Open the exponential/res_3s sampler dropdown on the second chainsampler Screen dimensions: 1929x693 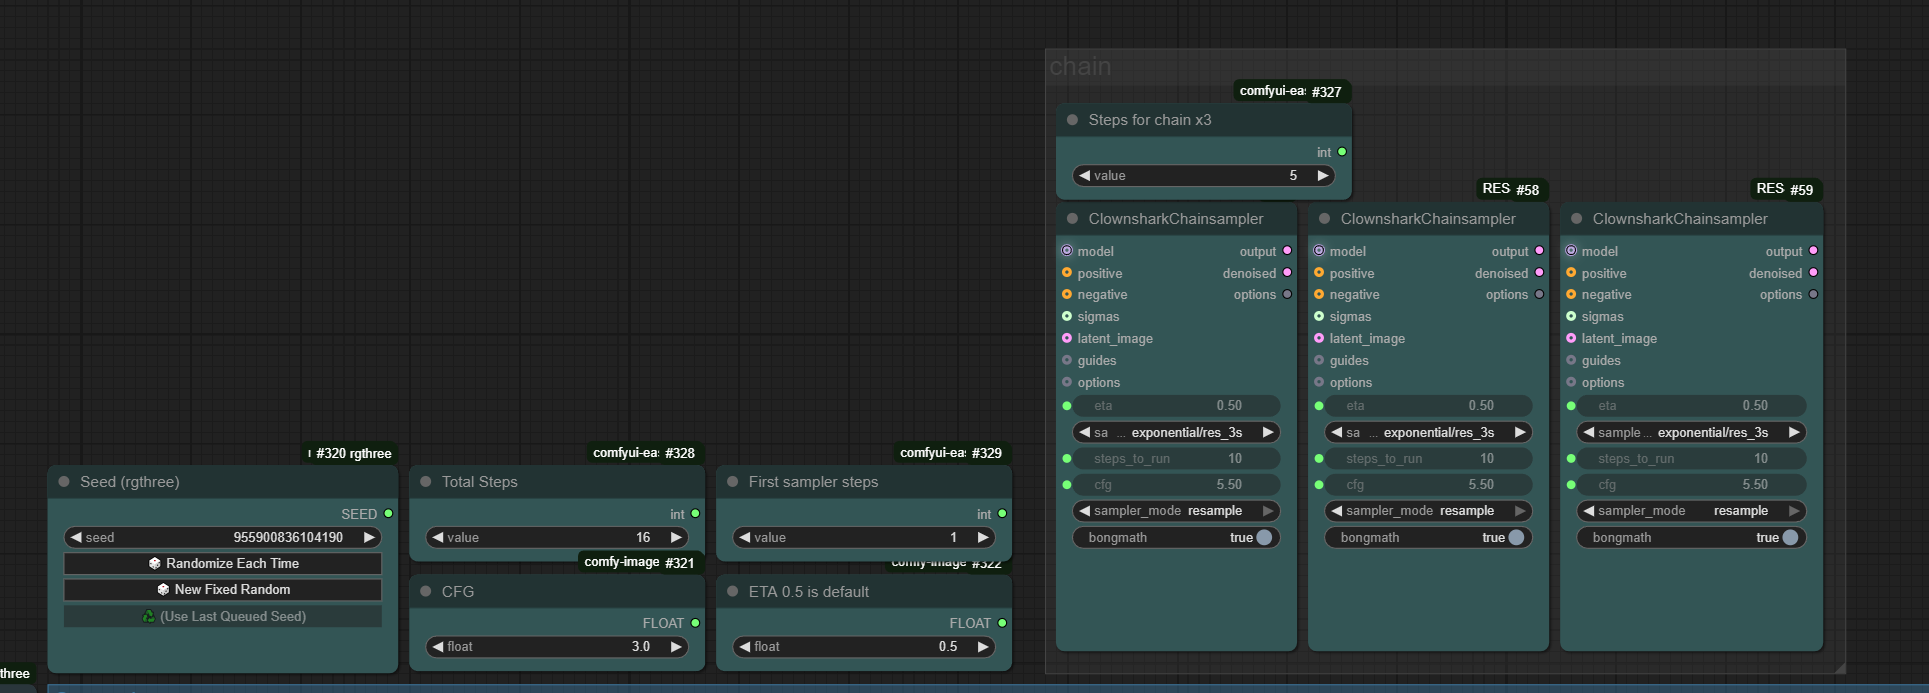pos(1427,433)
